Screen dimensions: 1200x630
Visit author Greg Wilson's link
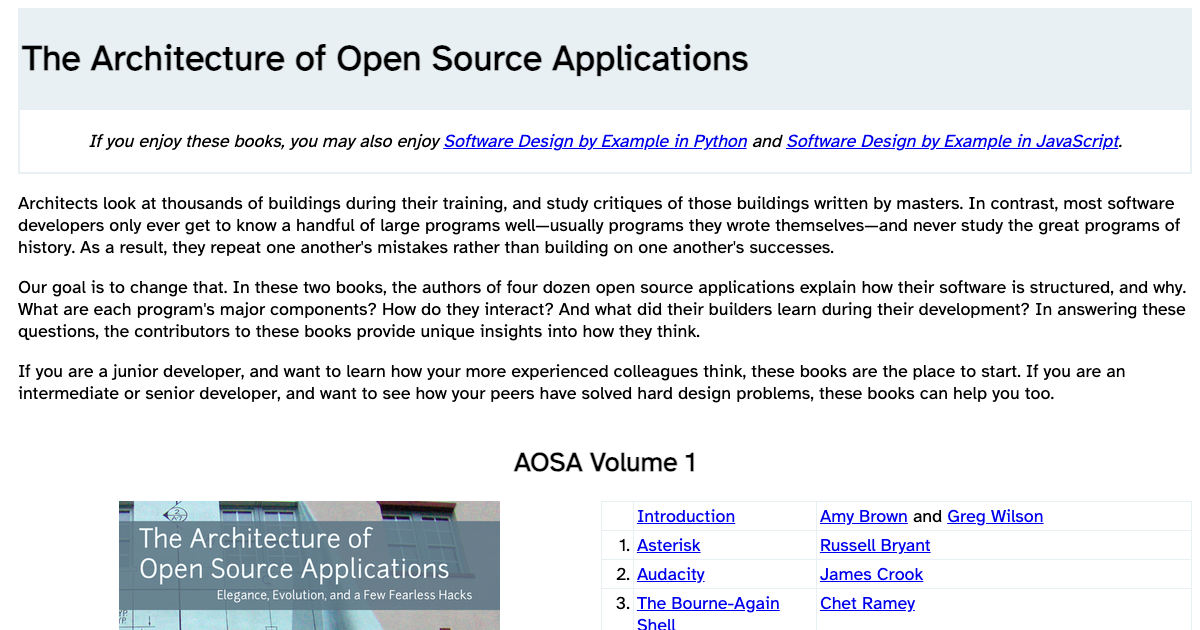coord(995,516)
